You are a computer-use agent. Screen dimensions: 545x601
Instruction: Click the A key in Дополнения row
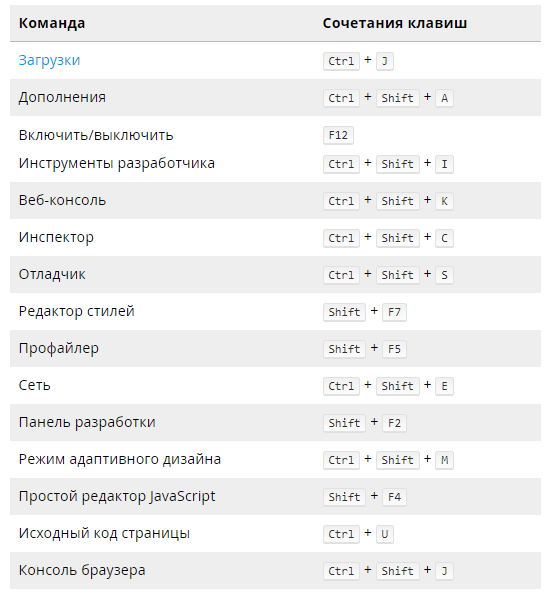pos(444,98)
